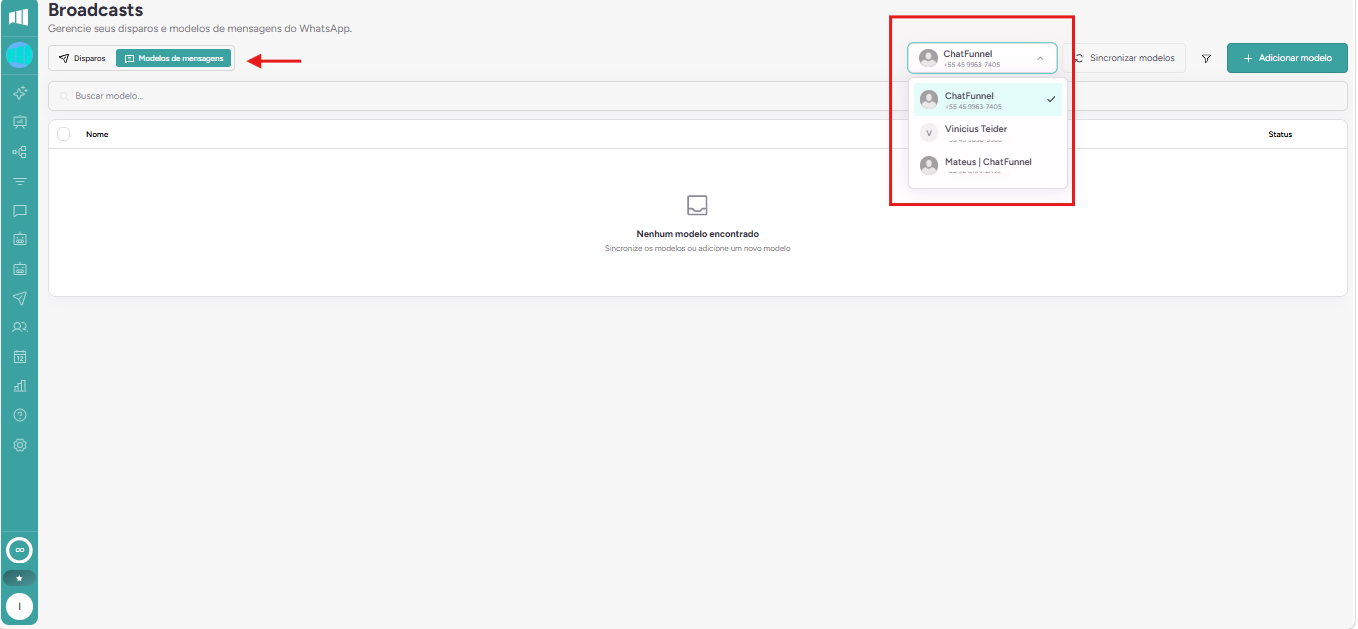Open the user profile avatar labeled I

click(x=19, y=607)
